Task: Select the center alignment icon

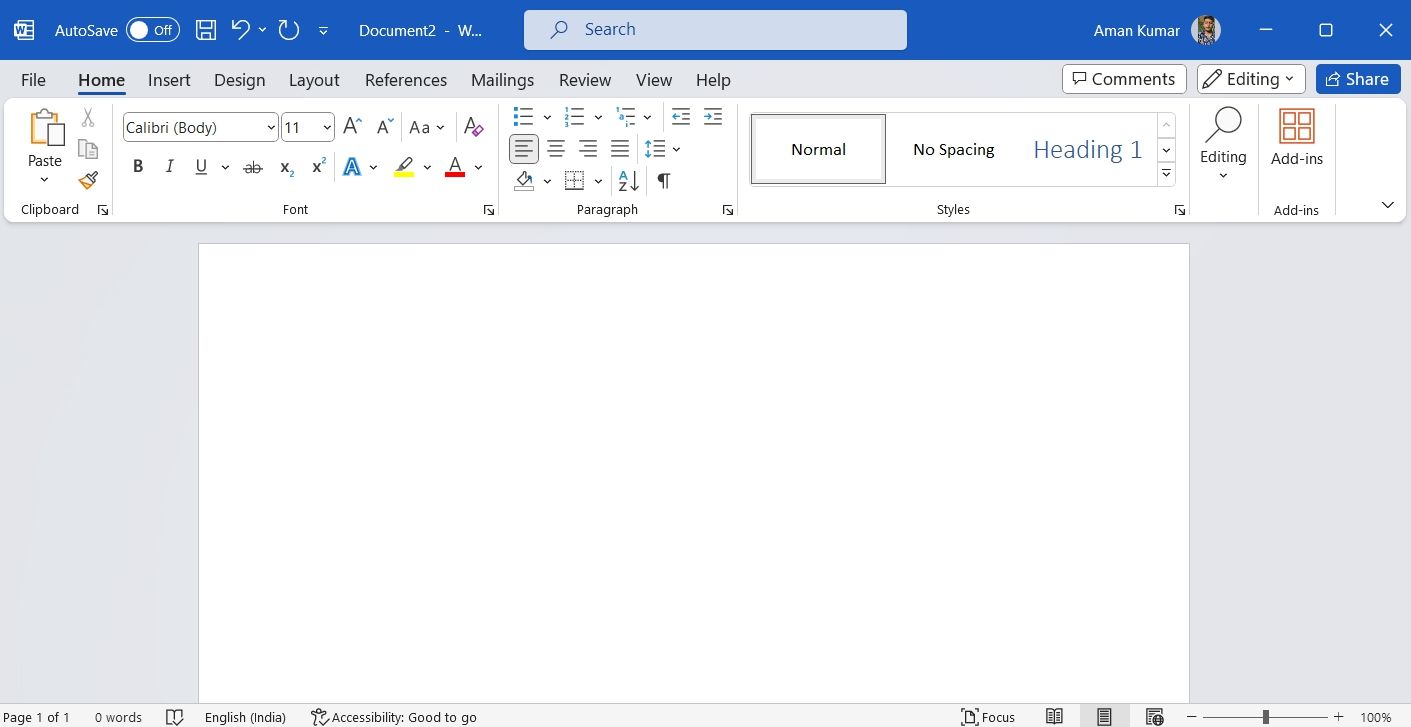Action: [x=556, y=148]
